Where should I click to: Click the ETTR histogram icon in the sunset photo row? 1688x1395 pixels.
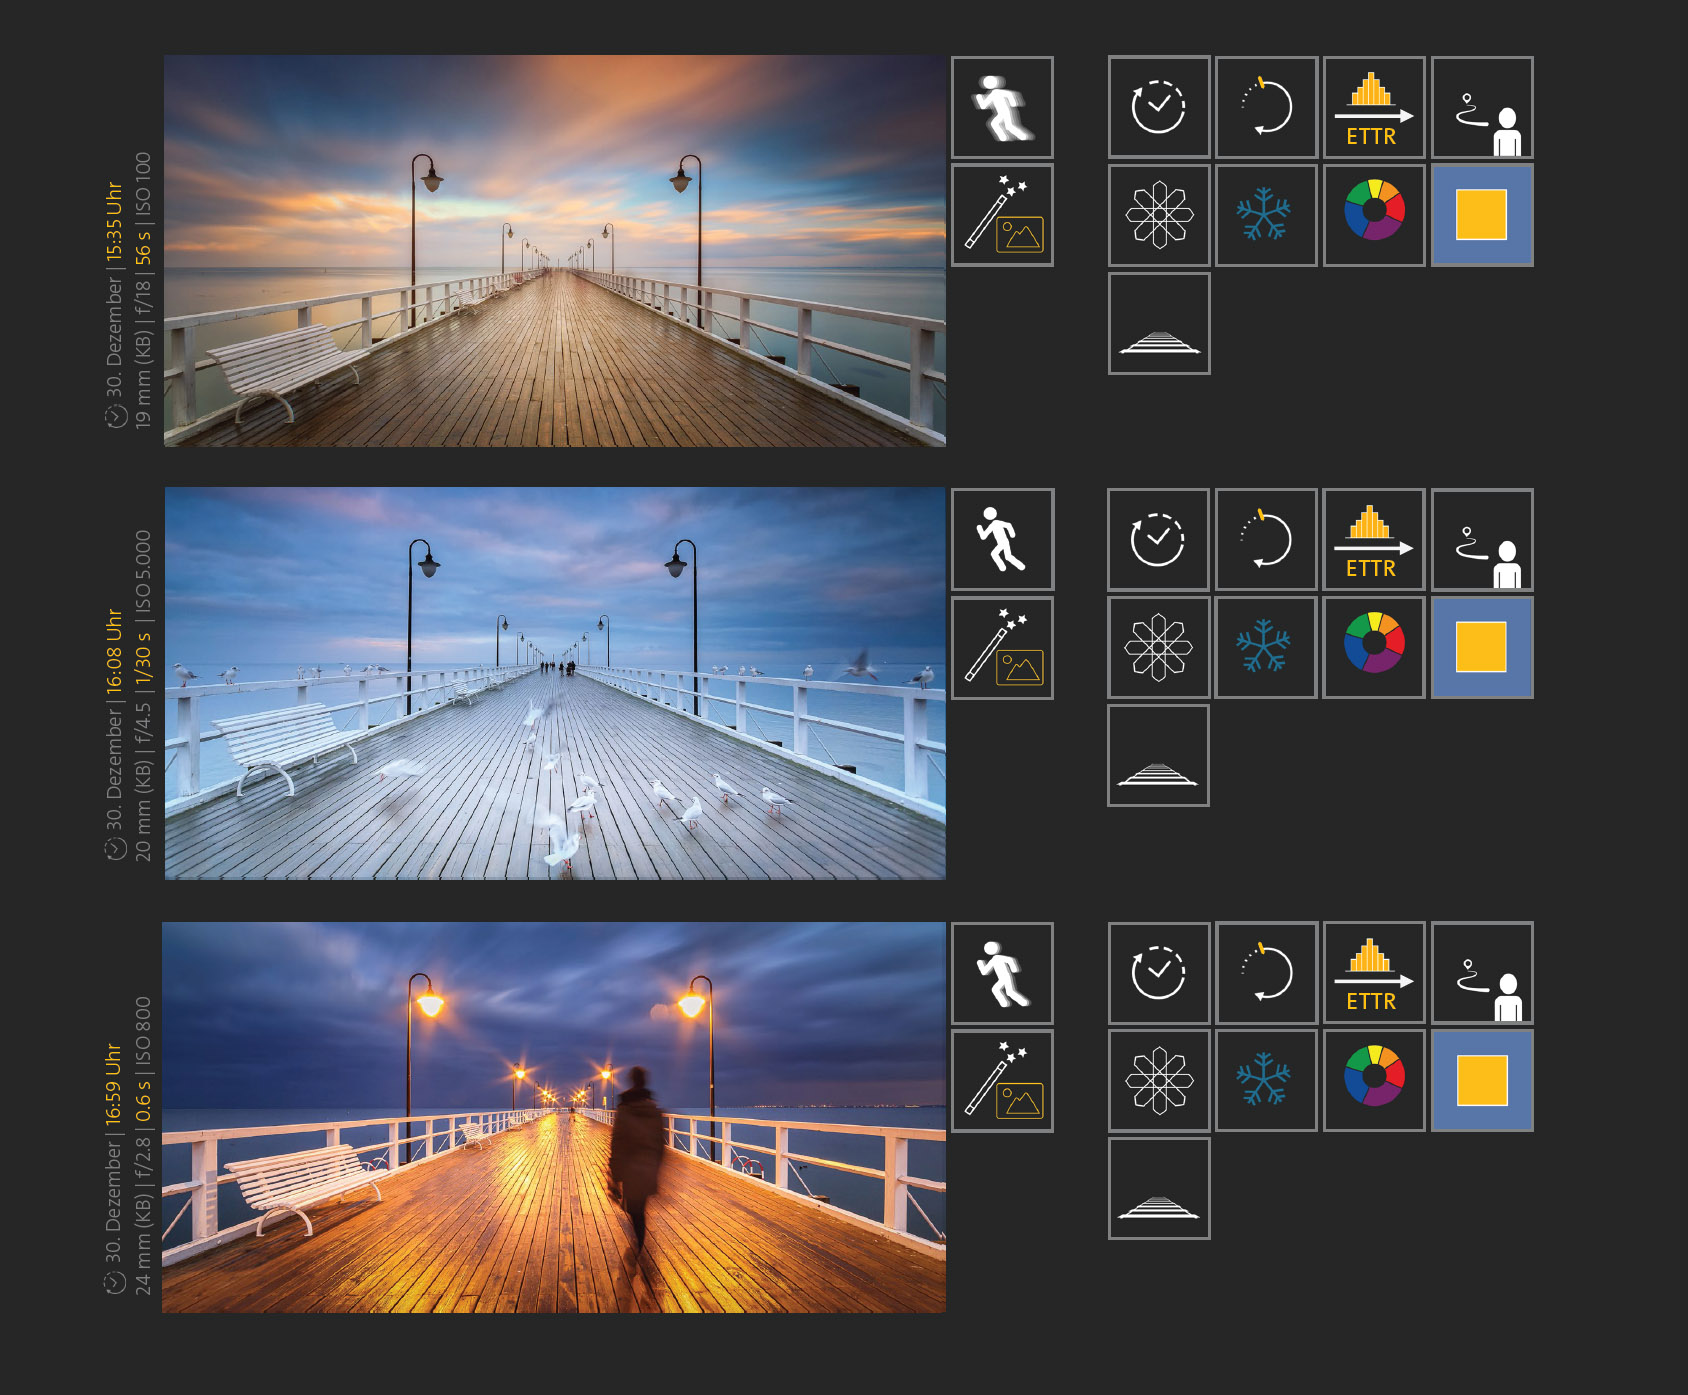1374,107
